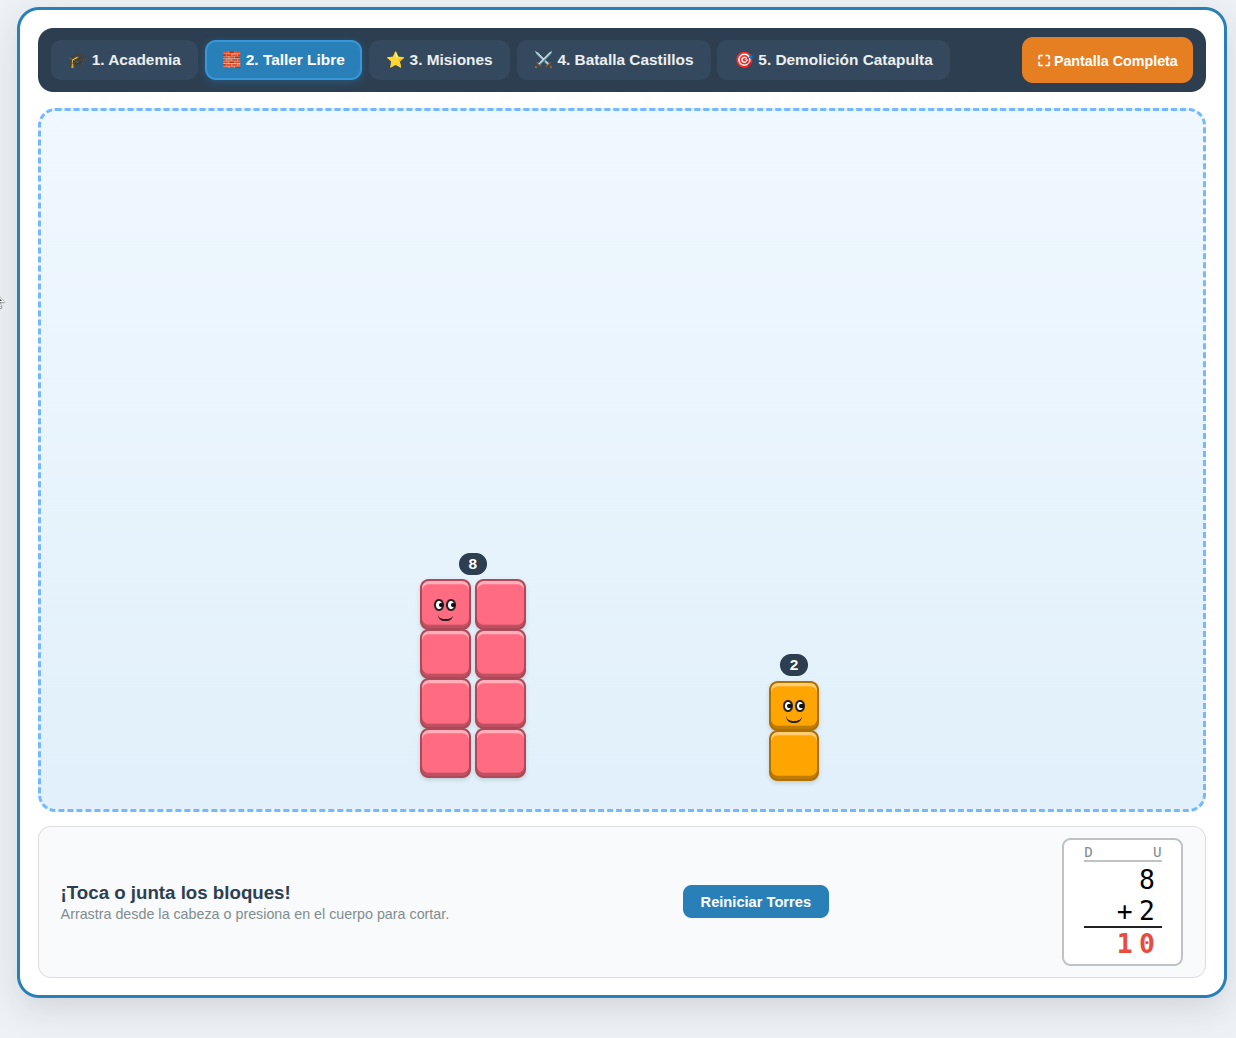Click the Pantalla Completa fullscreen button
This screenshot has width=1236, height=1038.
tap(1107, 60)
